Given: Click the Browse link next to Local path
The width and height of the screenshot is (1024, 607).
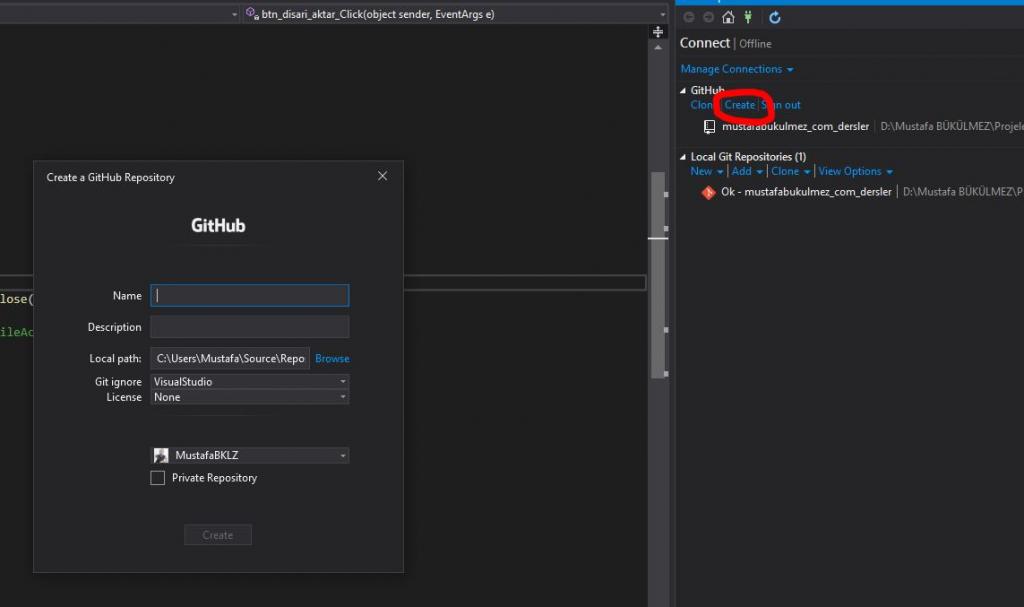Looking at the screenshot, I should [332, 358].
